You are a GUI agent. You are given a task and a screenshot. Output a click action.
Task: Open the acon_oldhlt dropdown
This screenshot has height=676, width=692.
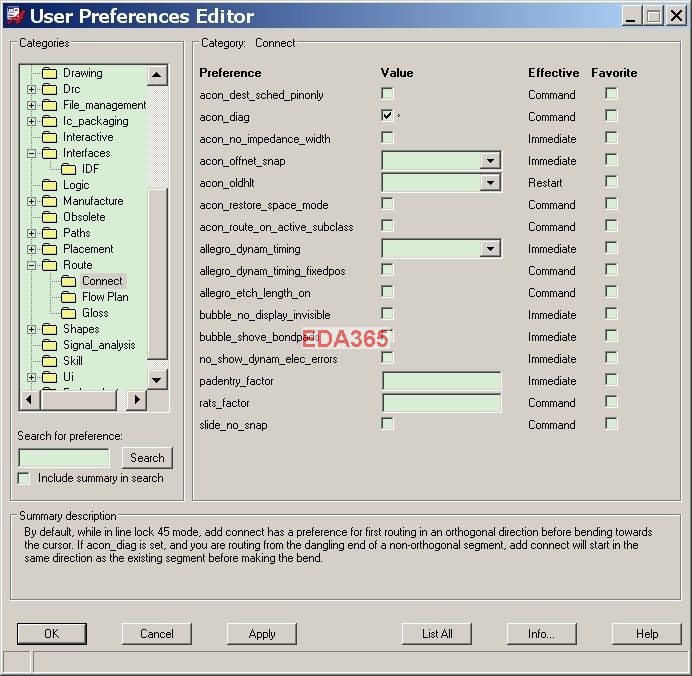(490, 183)
